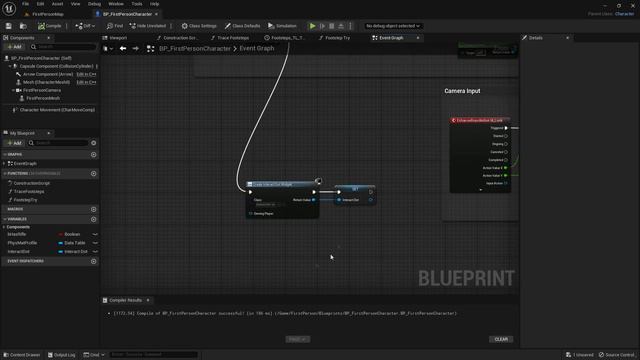The image size is (640, 360).
Task: Open the Find tool in the toolbar
Action: tap(115, 26)
